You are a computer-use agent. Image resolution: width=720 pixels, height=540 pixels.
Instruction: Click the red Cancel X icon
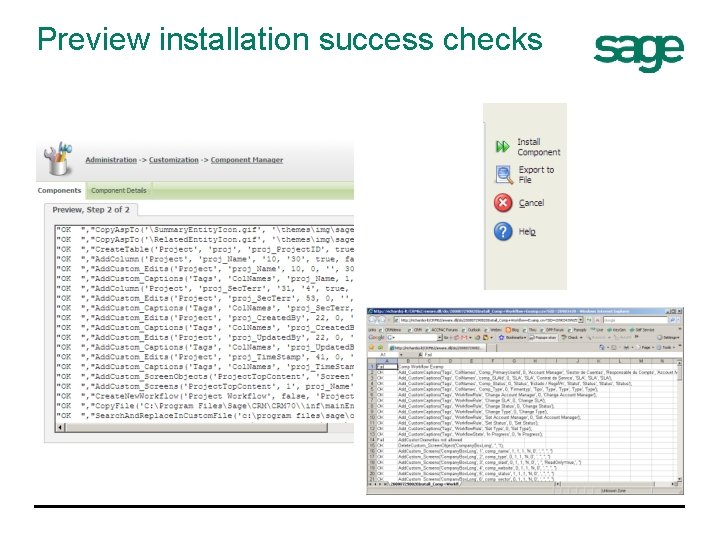click(x=503, y=202)
